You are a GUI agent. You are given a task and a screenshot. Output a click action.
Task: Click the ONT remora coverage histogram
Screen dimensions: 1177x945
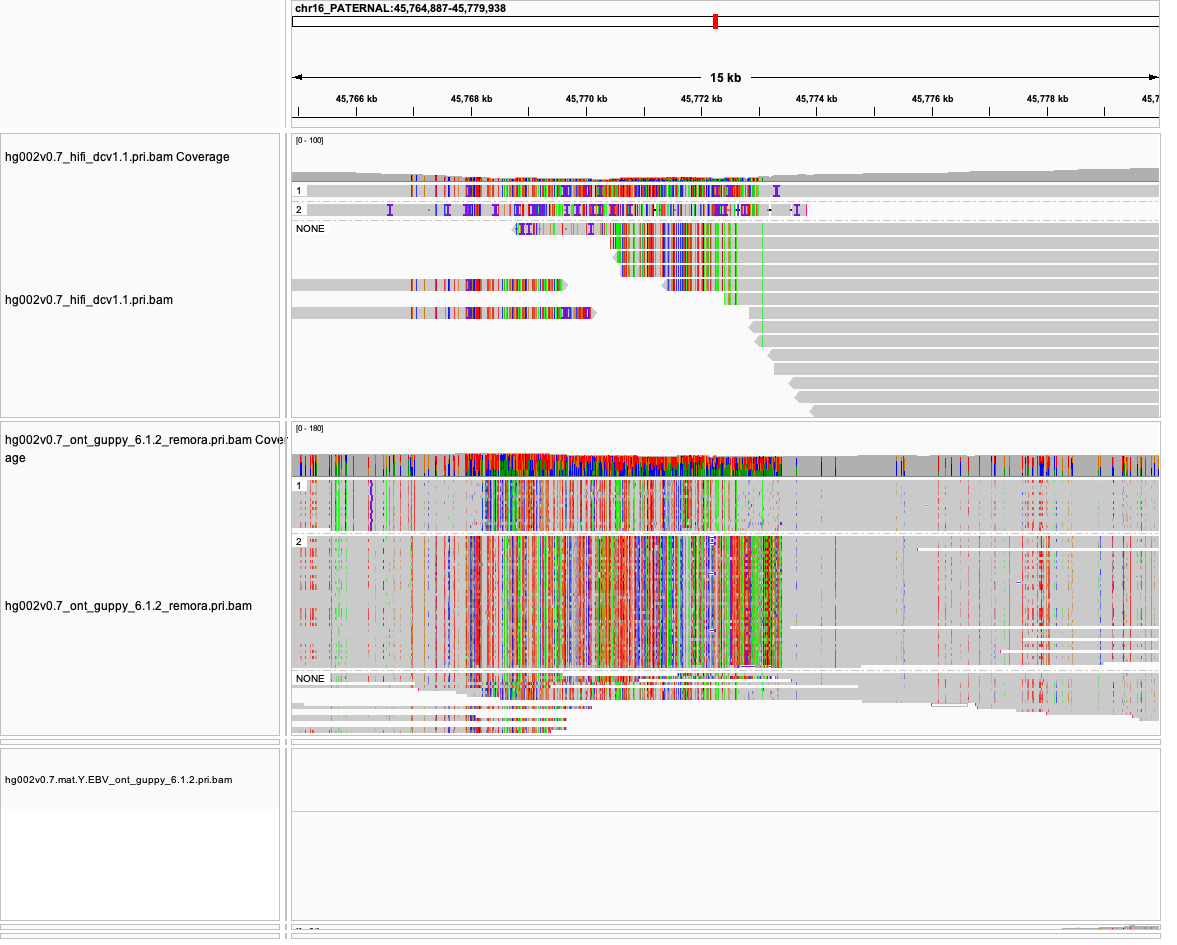pyautogui.click(x=700, y=460)
